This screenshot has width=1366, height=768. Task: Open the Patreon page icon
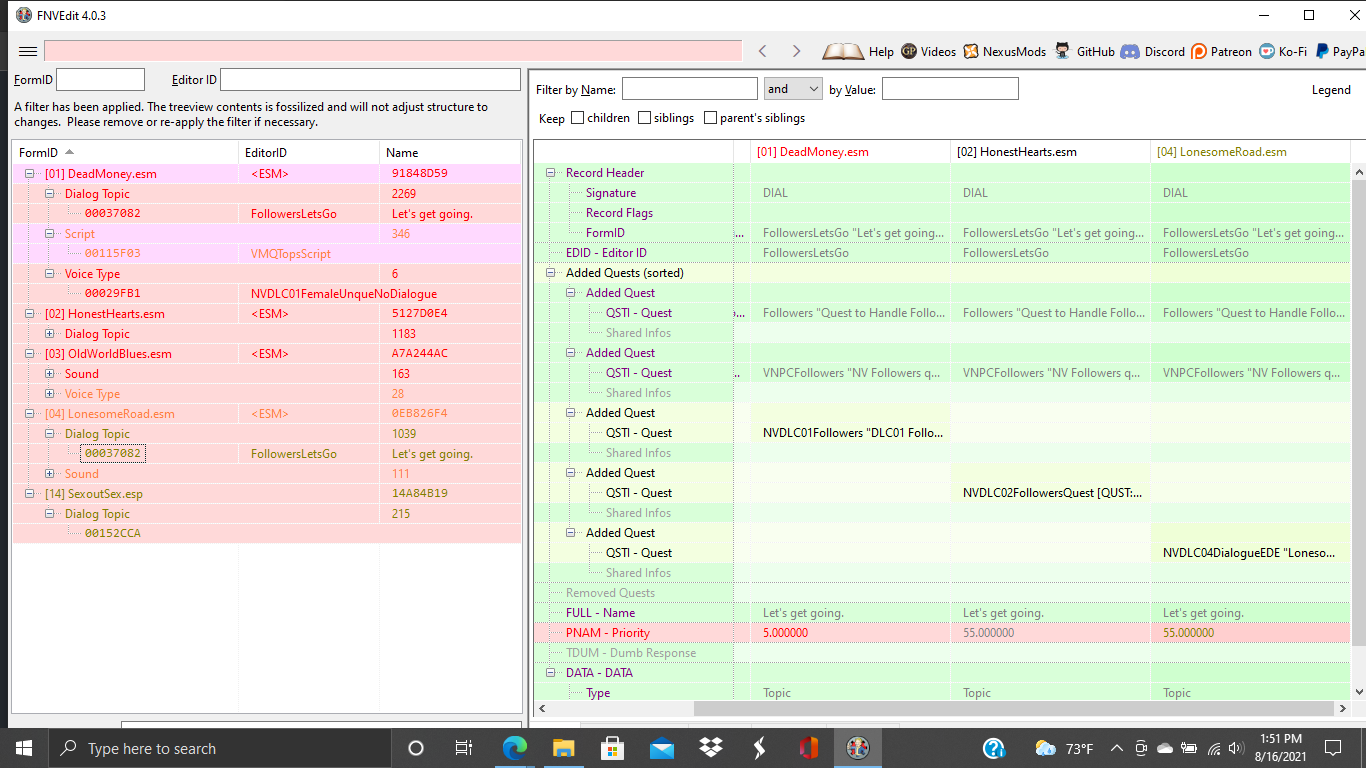[1199, 51]
